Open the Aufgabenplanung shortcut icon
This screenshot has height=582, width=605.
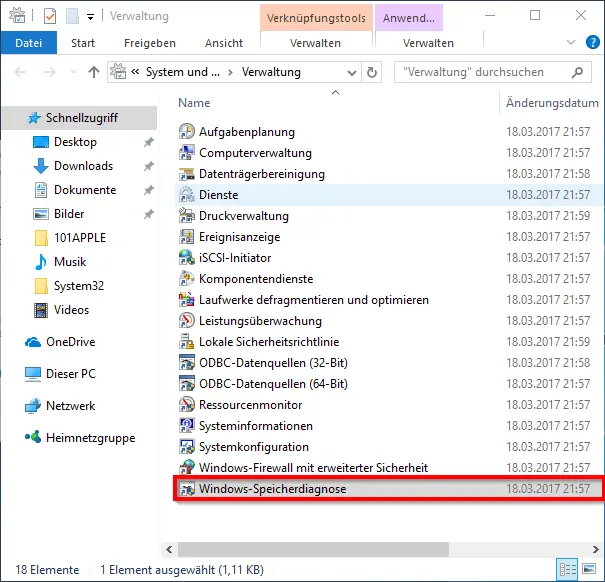click(x=187, y=132)
